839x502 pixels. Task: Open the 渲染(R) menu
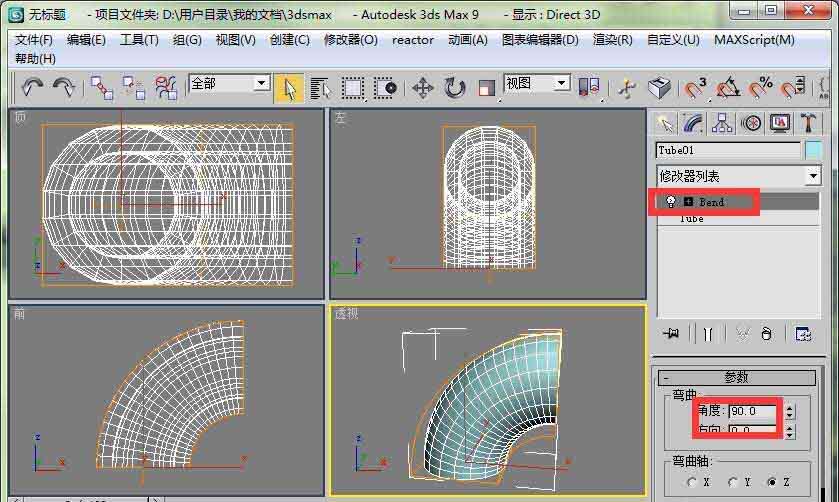point(612,40)
